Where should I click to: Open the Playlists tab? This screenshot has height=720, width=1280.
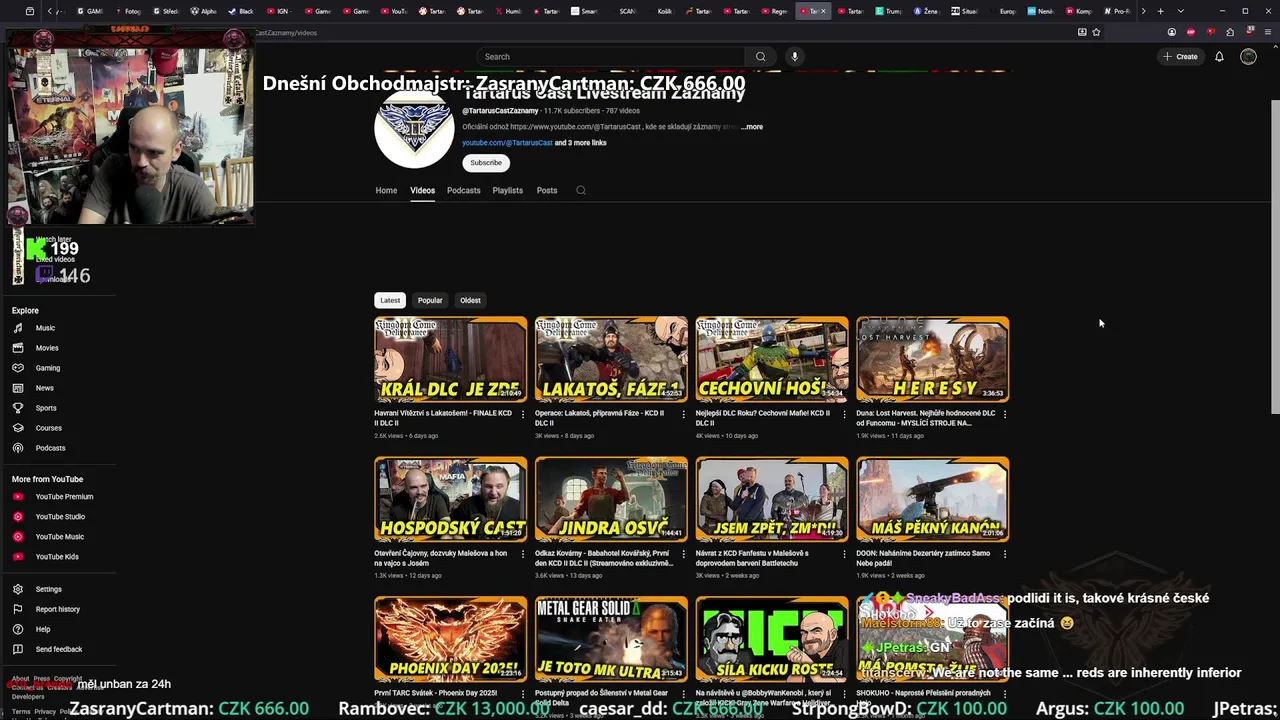507,190
